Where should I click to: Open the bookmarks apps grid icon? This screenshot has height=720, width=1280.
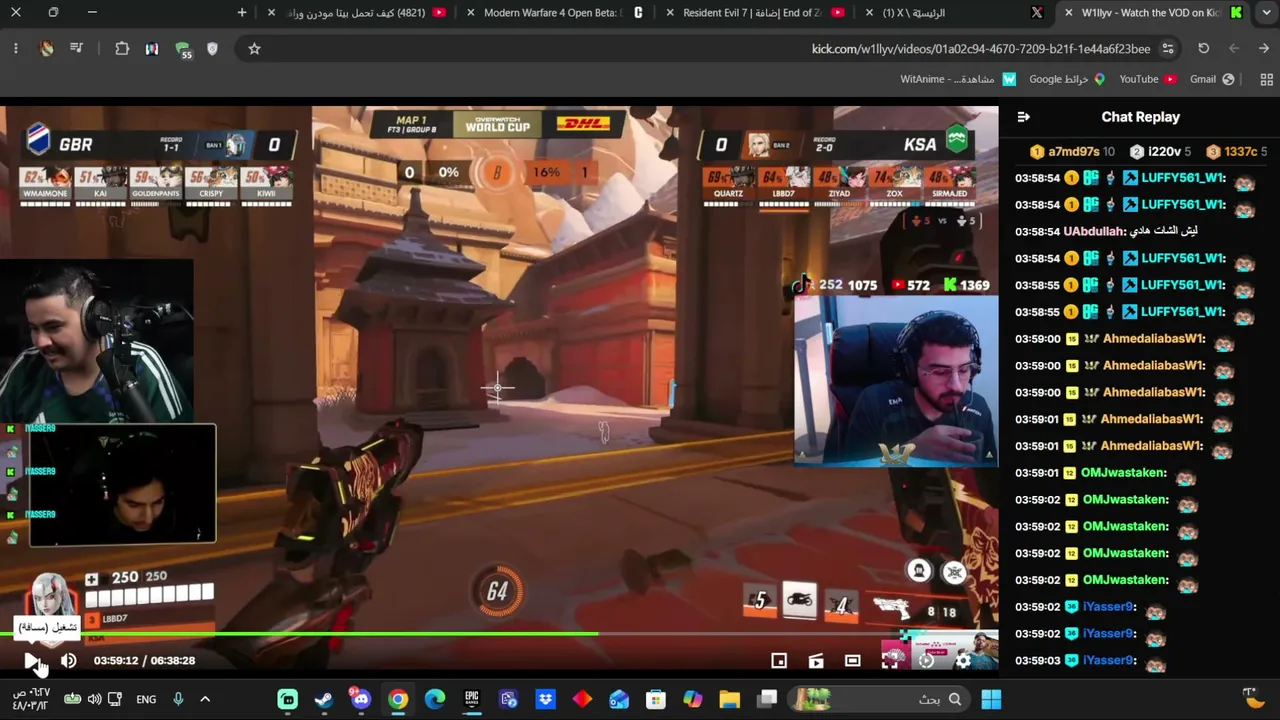(1267, 79)
